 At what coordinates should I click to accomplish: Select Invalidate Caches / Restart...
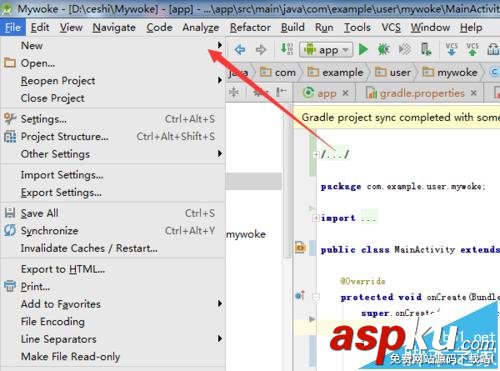[x=113, y=248]
